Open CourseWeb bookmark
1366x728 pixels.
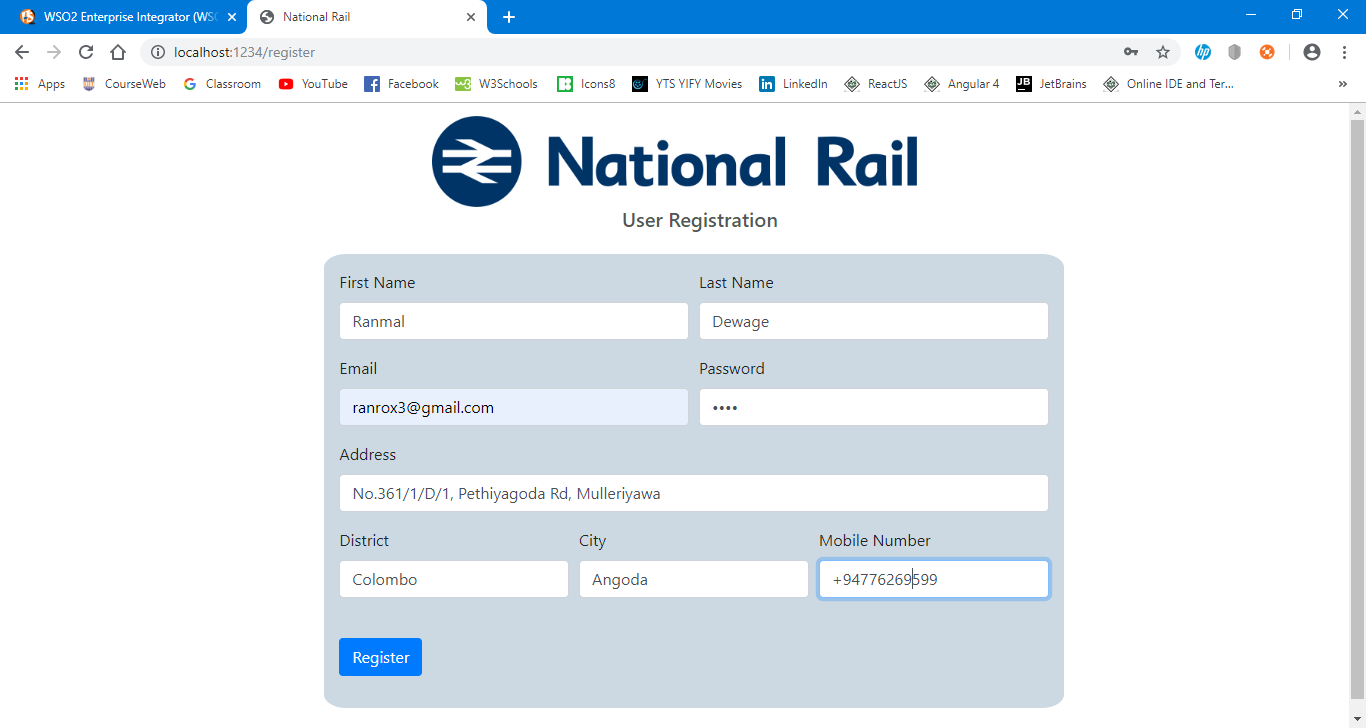(x=124, y=84)
